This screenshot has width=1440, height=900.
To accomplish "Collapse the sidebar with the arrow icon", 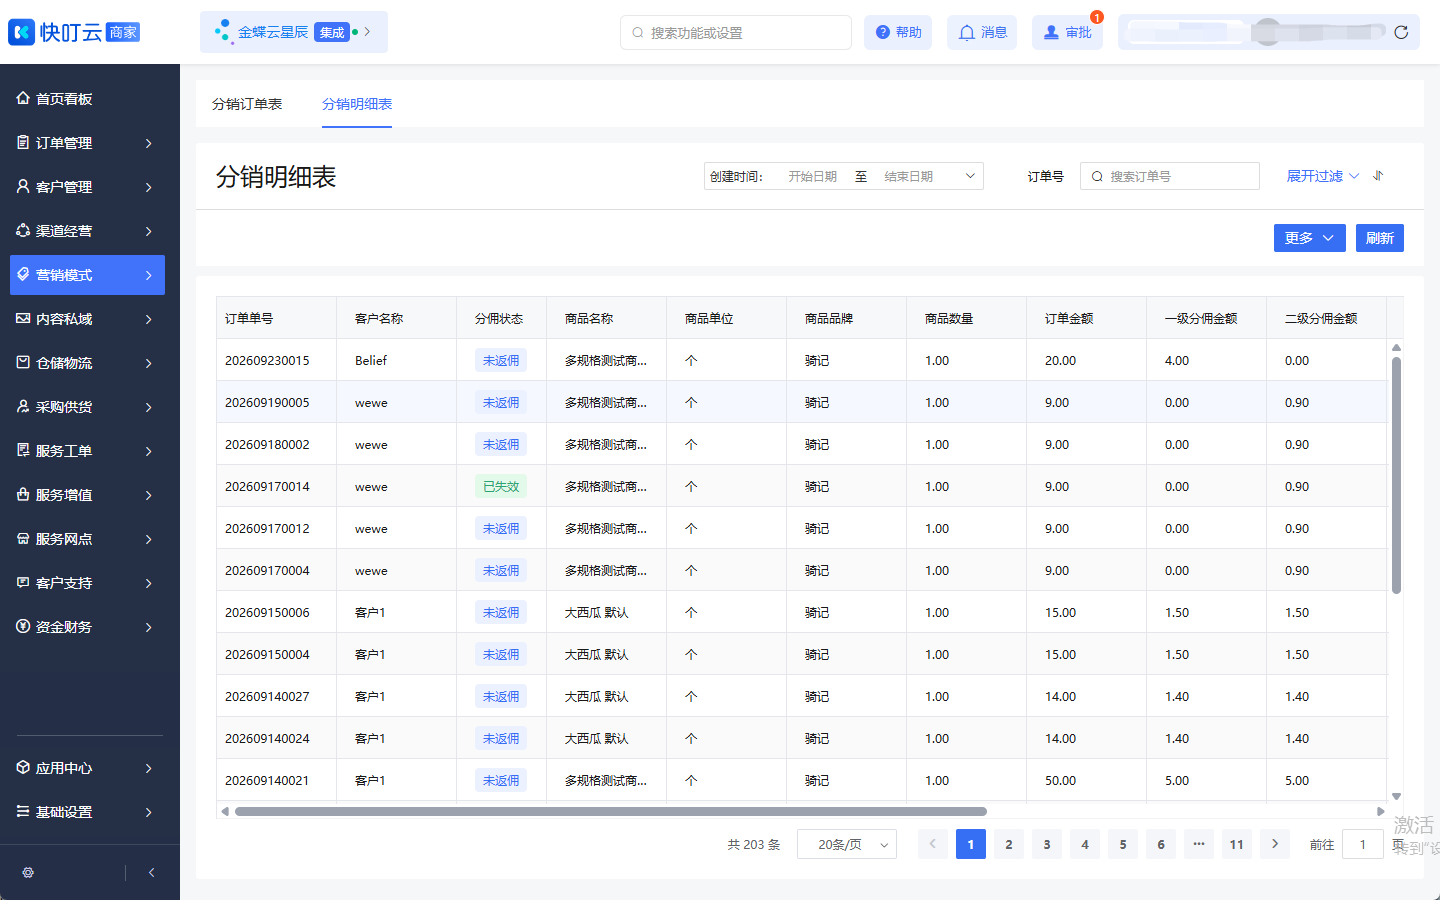I will [x=151, y=872].
